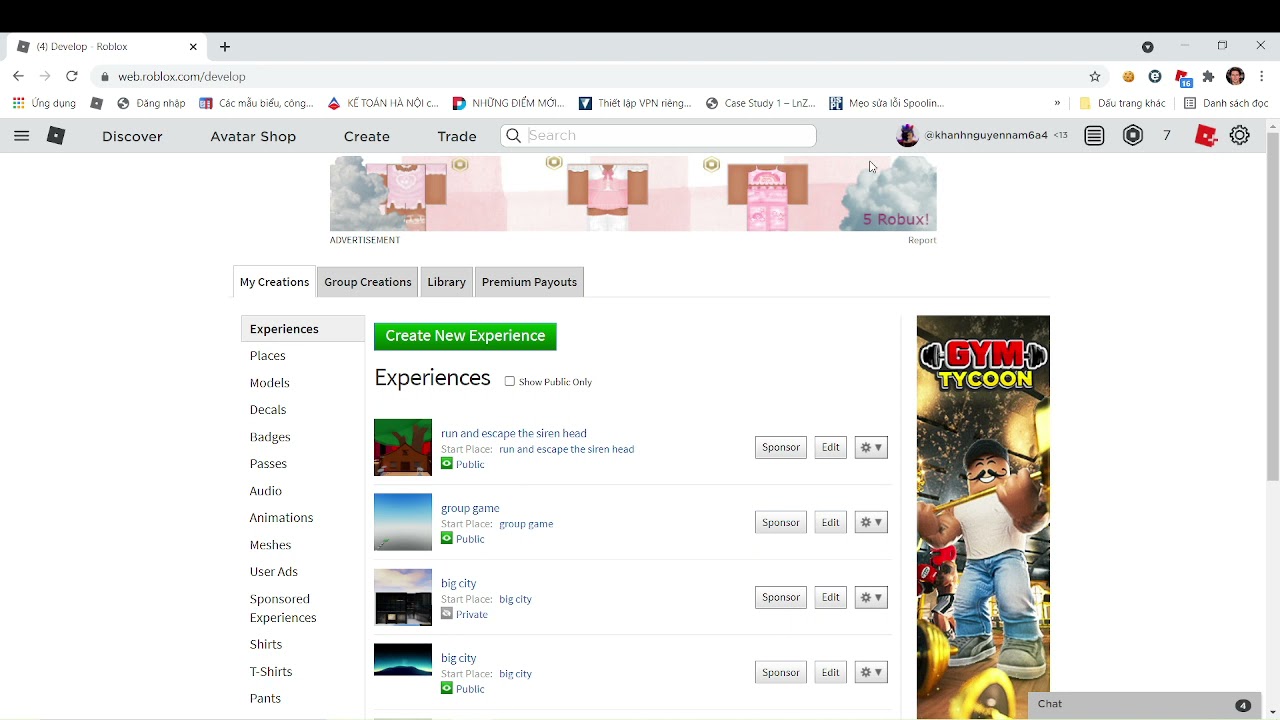
Task: Switch to Group Creations tab
Action: (368, 282)
